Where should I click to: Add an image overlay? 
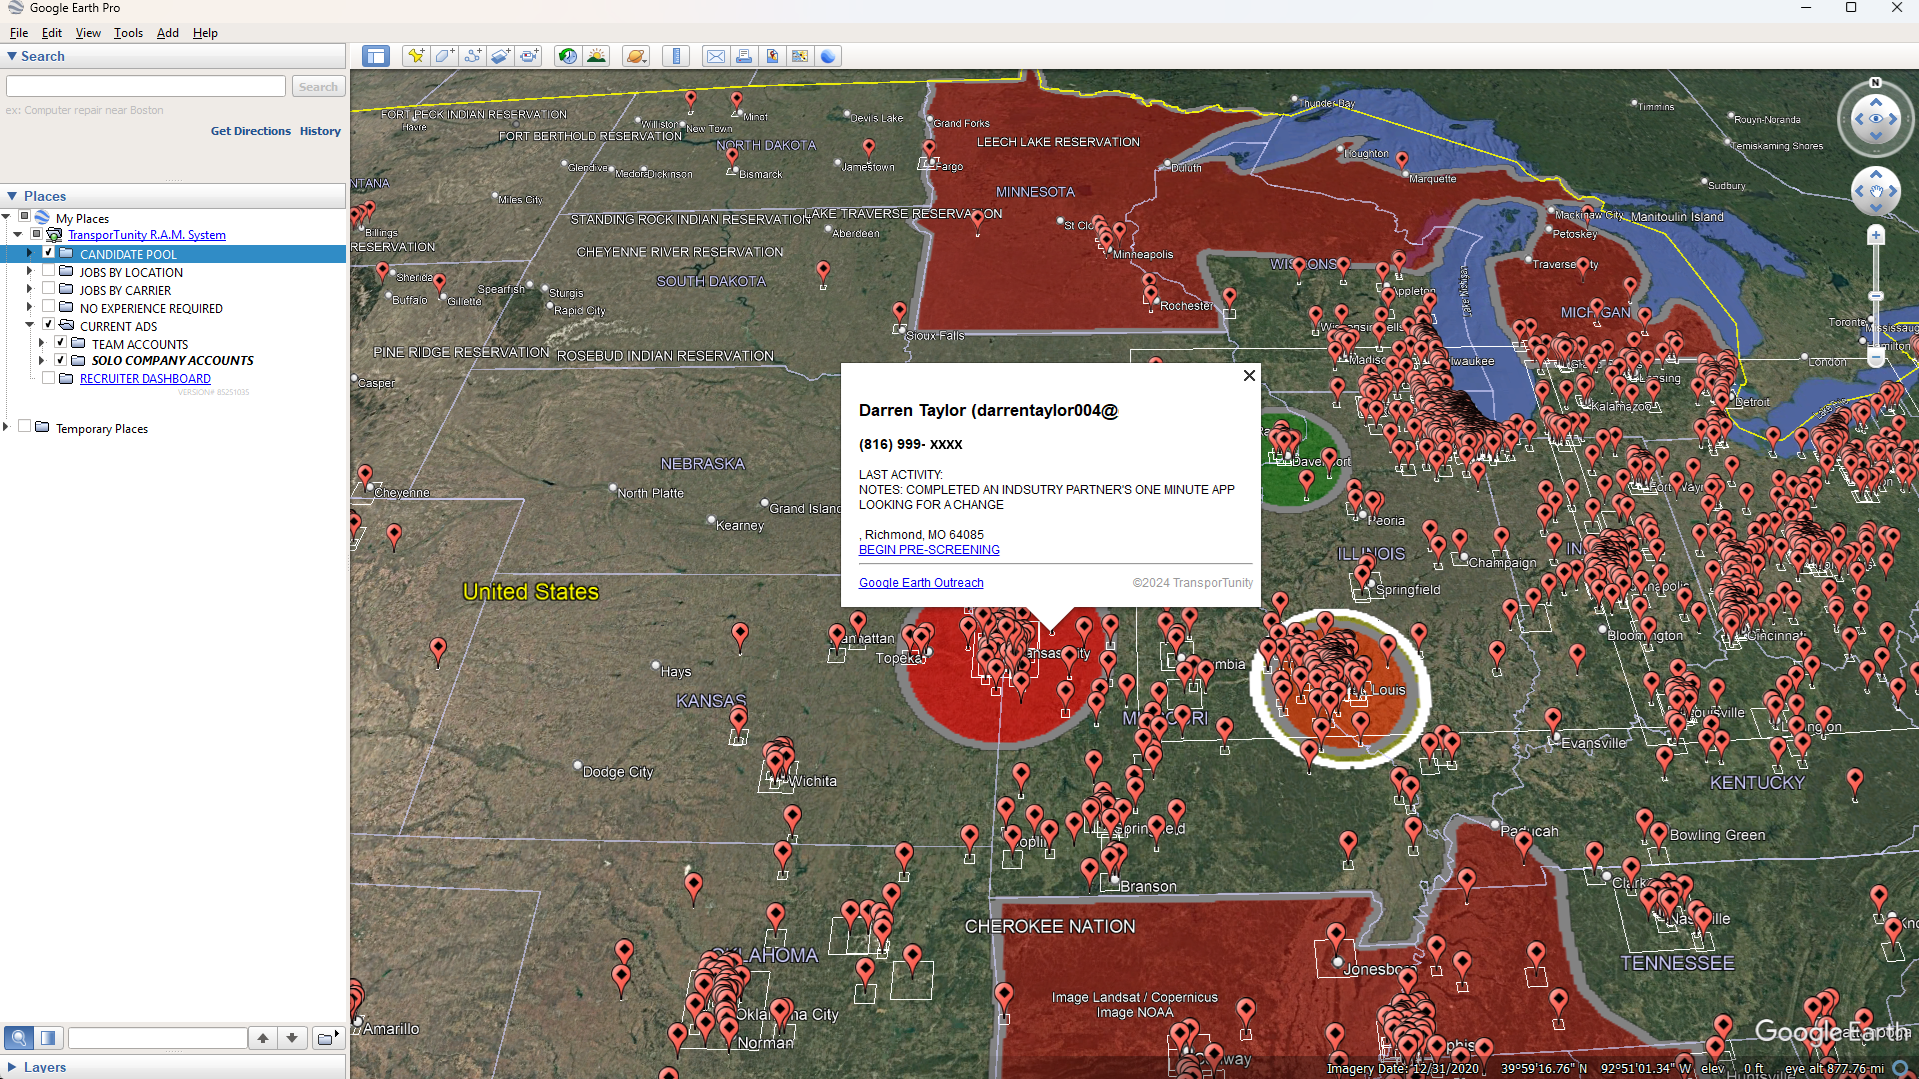501,56
